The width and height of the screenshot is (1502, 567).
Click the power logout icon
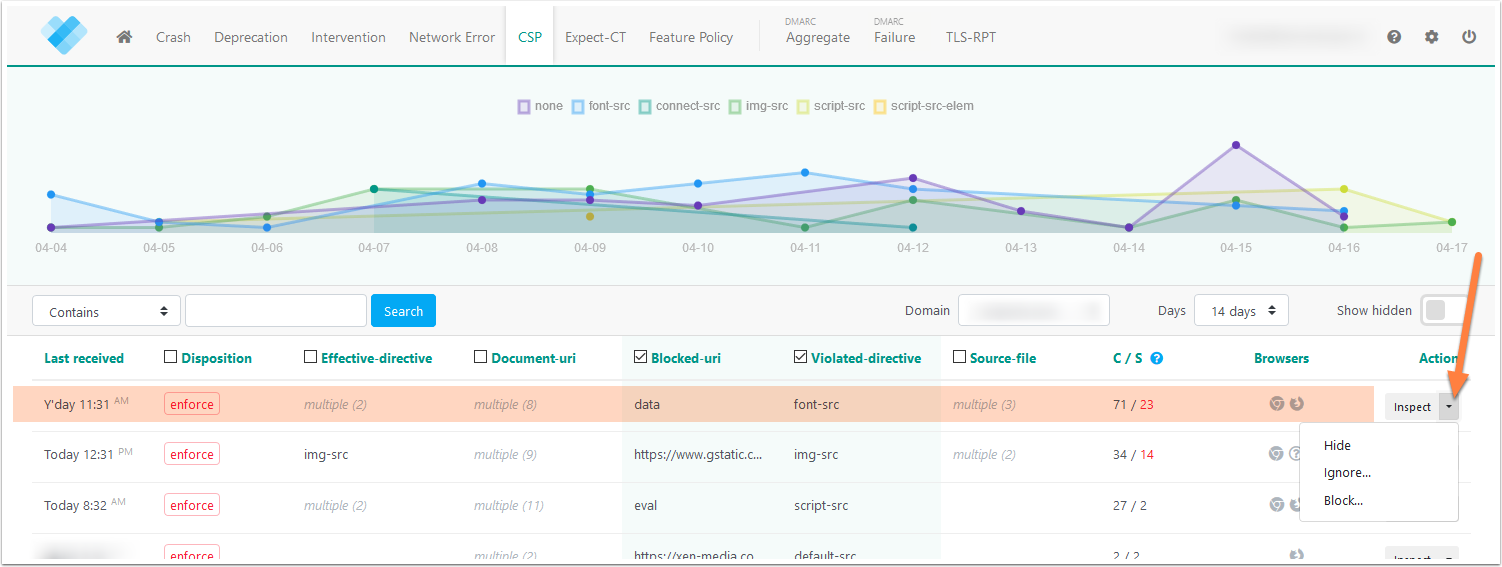[1469, 37]
